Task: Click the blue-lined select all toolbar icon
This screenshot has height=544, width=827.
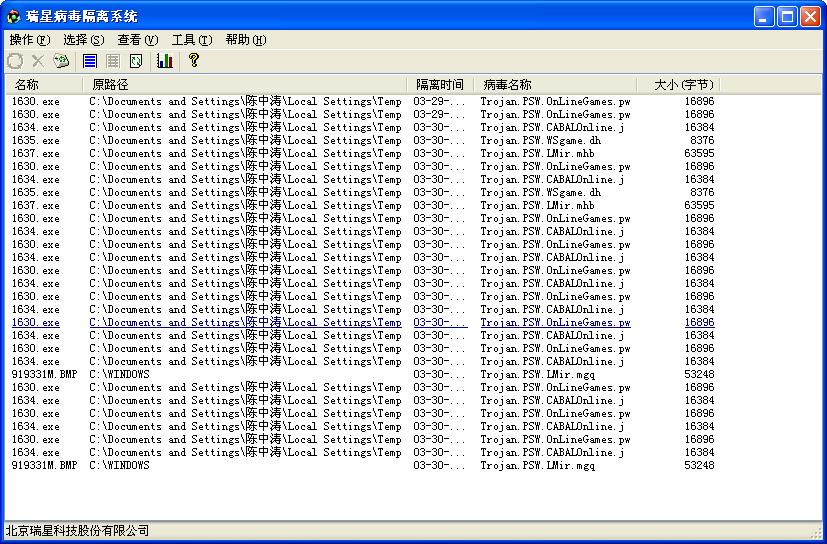Action: tap(90, 61)
